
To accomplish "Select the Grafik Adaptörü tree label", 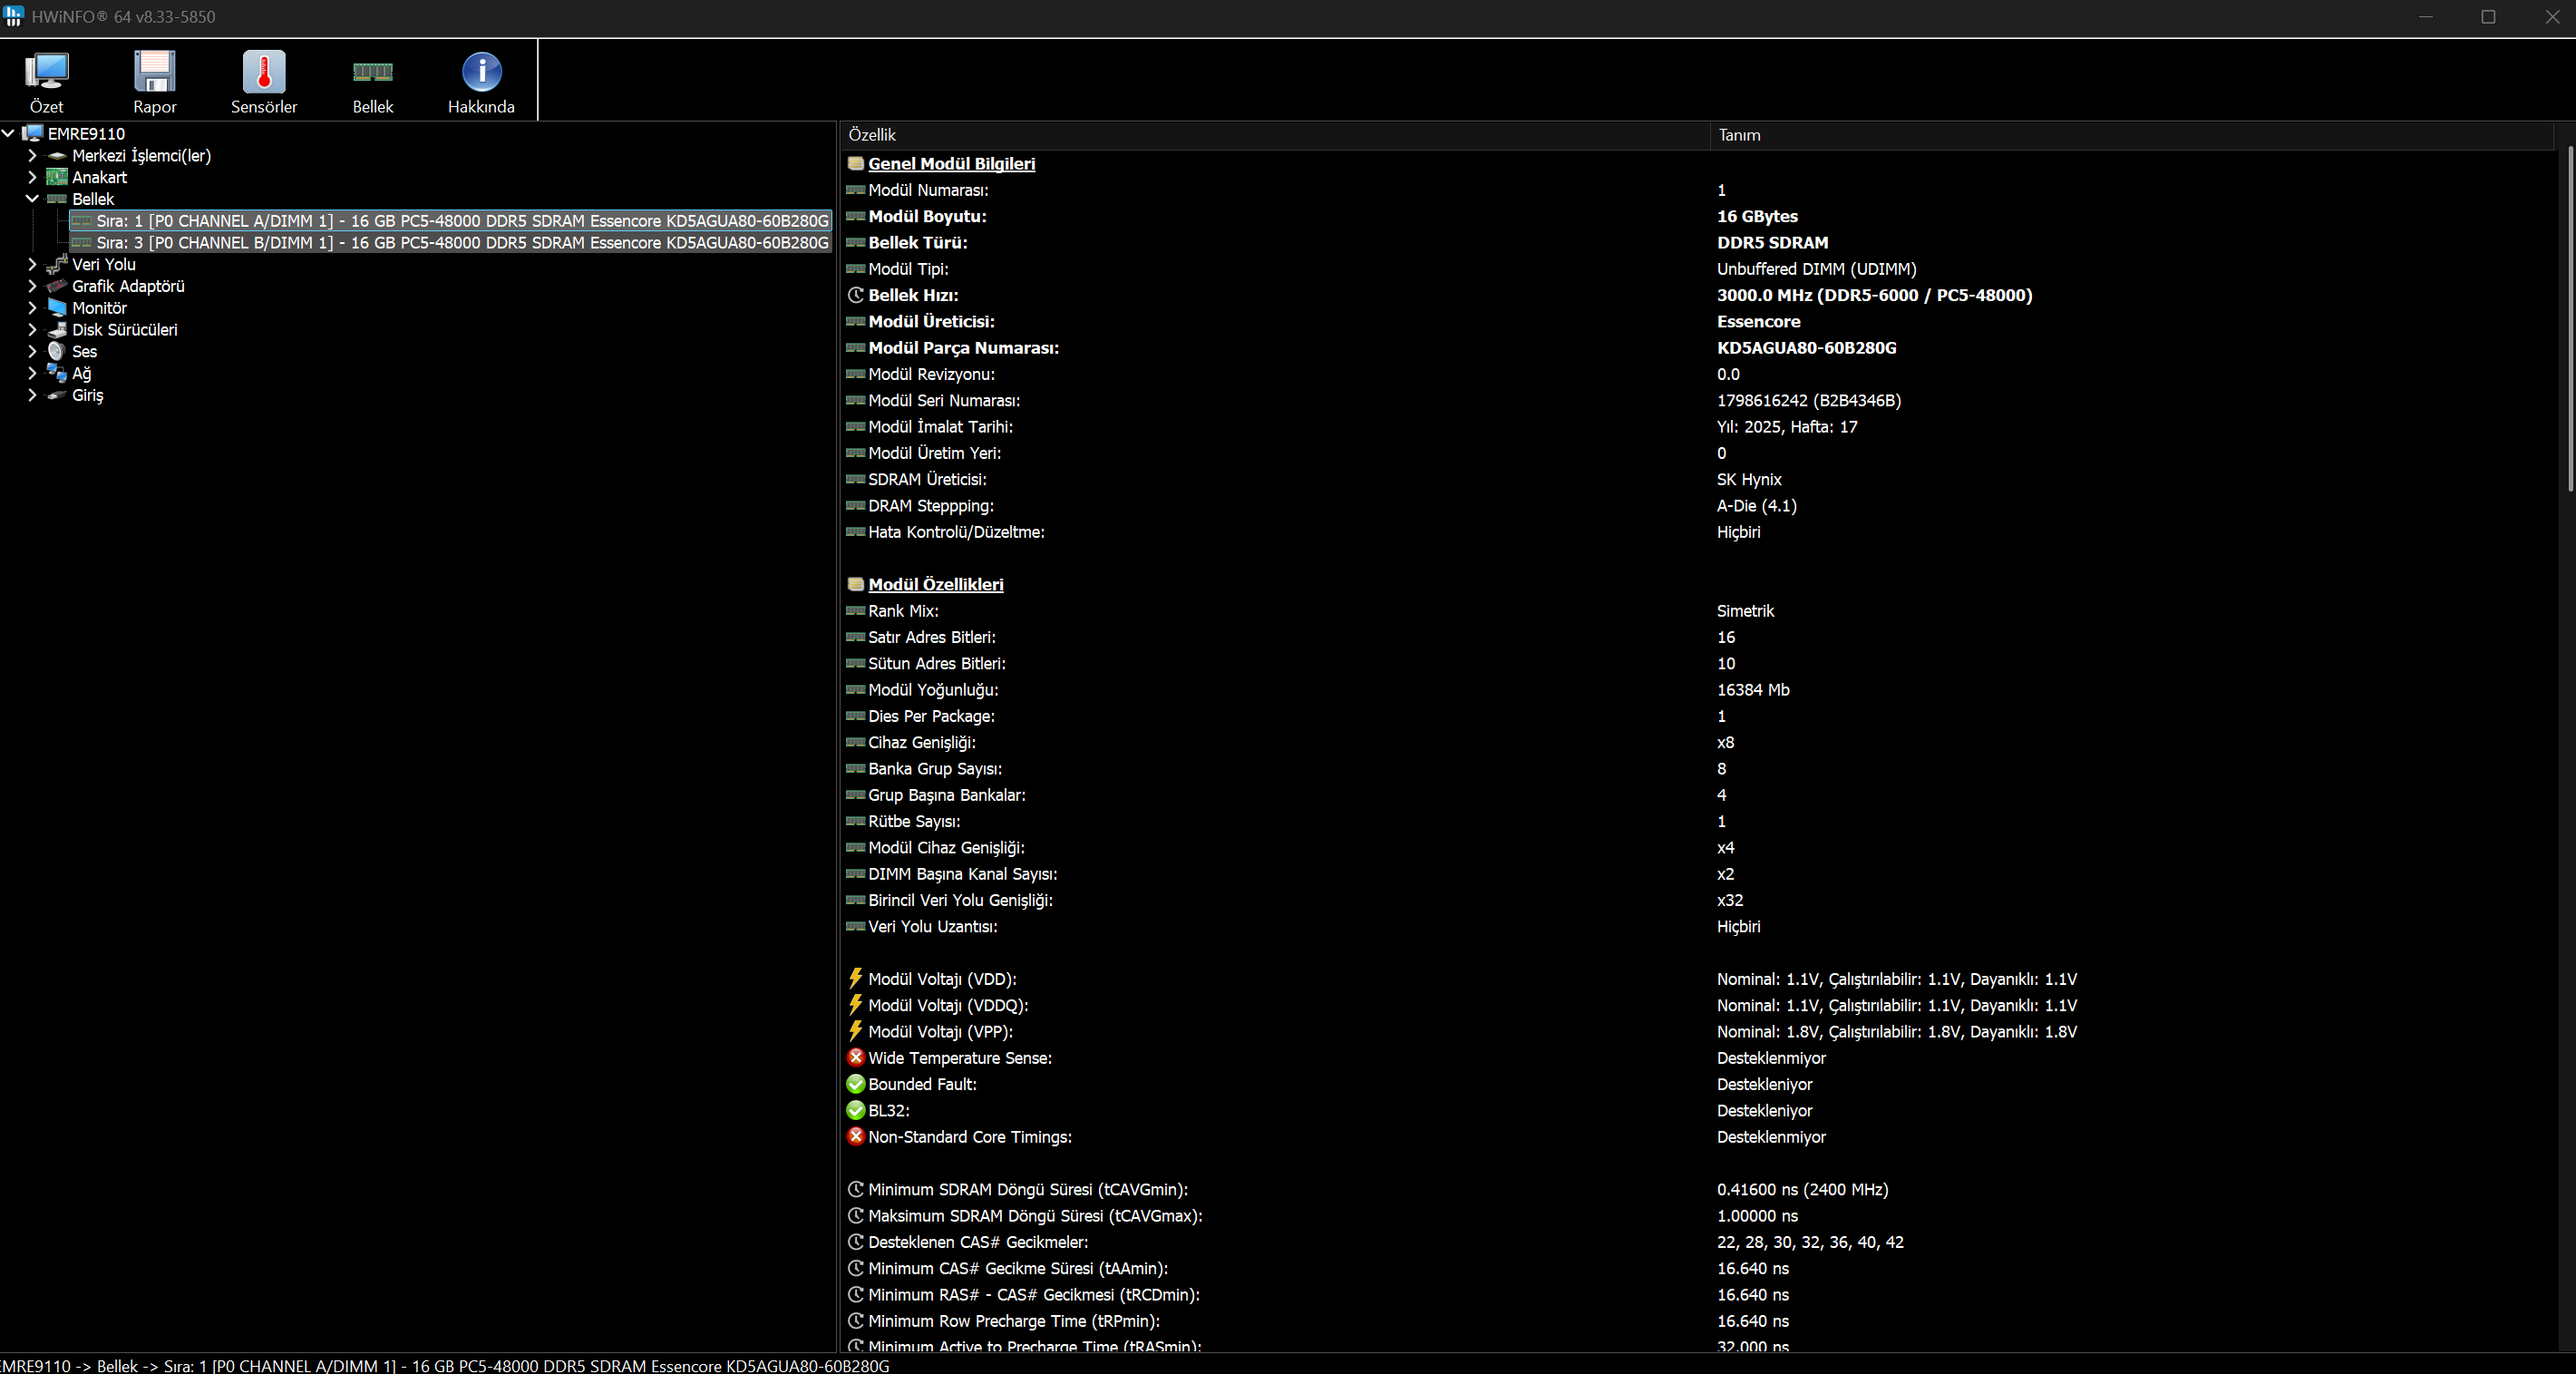I will [x=128, y=287].
